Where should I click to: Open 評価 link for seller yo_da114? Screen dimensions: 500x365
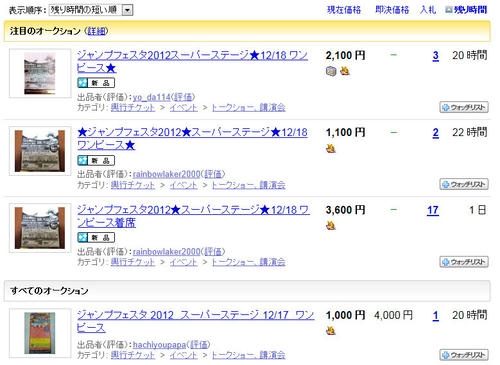click(x=183, y=97)
